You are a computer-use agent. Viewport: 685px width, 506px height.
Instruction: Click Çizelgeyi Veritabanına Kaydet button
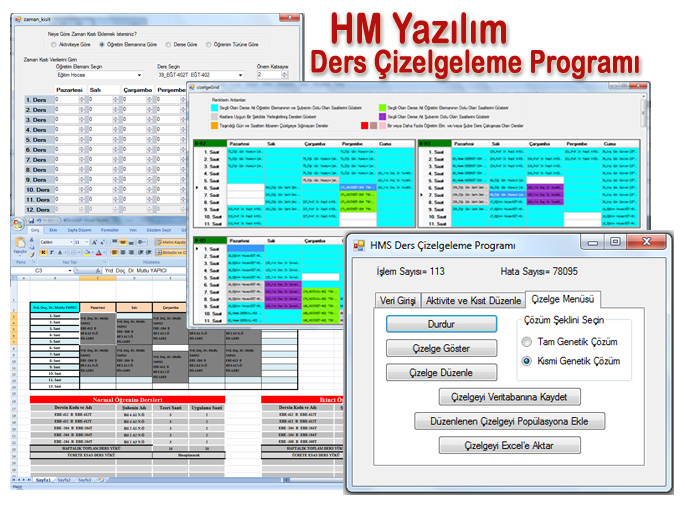click(x=509, y=397)
